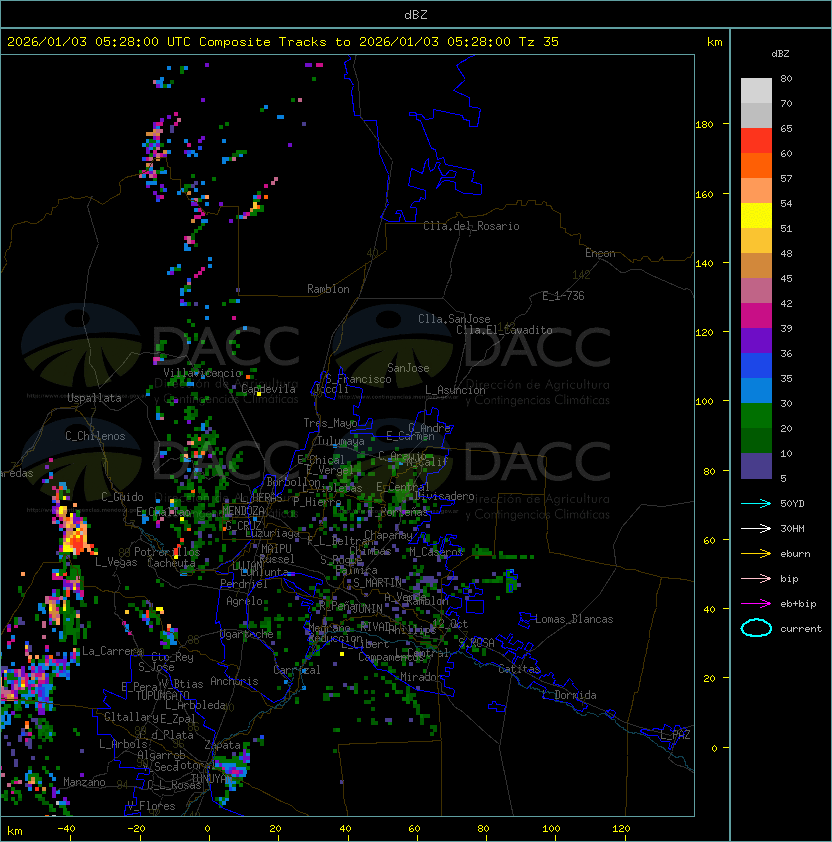Select the Uspallata label on the map
Image resolution: width=832 pixels, height=842 pixels.
coord(93,398)
